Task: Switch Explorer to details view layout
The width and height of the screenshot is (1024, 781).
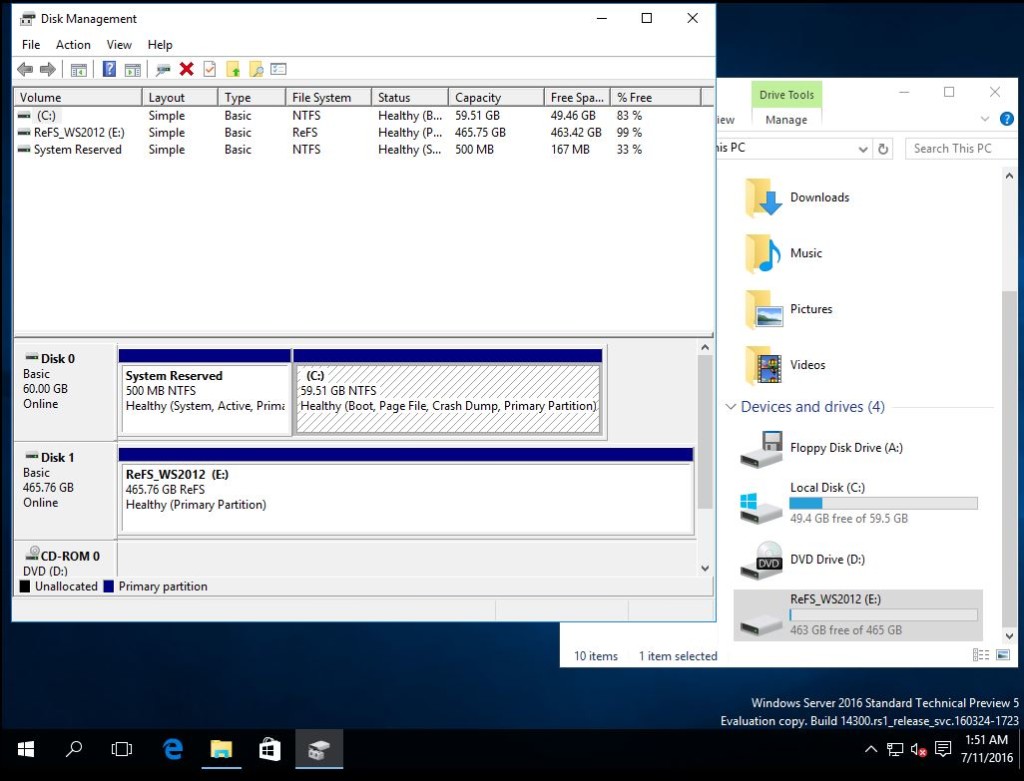Action: pyautogui.click(x=981, y=655)
